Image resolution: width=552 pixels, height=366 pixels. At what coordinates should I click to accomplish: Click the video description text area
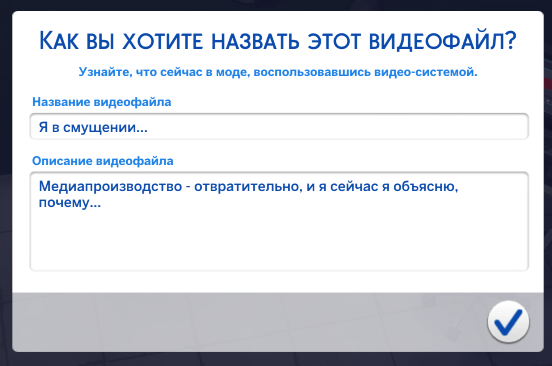click(279, 221)
